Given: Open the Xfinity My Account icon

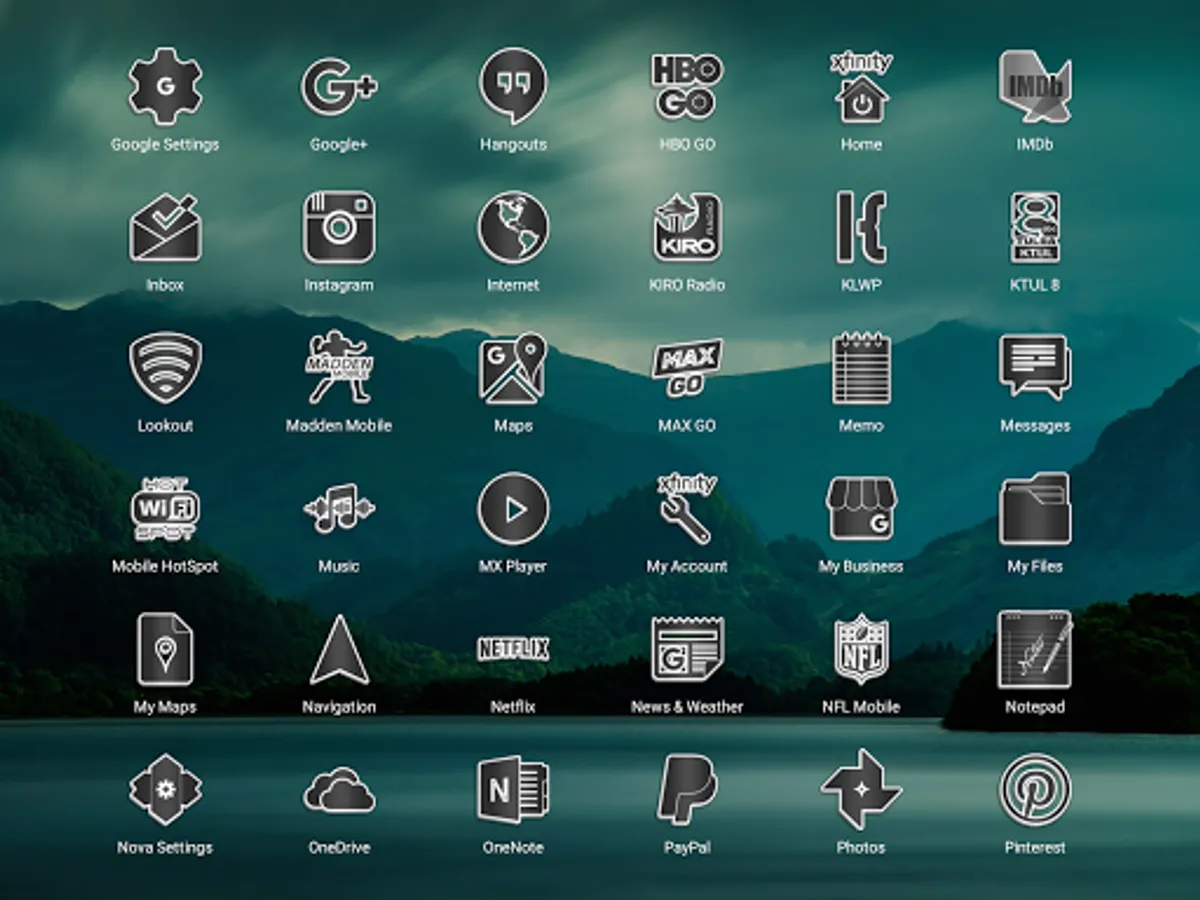Looking at the screenshot, I should pos(687,509).
